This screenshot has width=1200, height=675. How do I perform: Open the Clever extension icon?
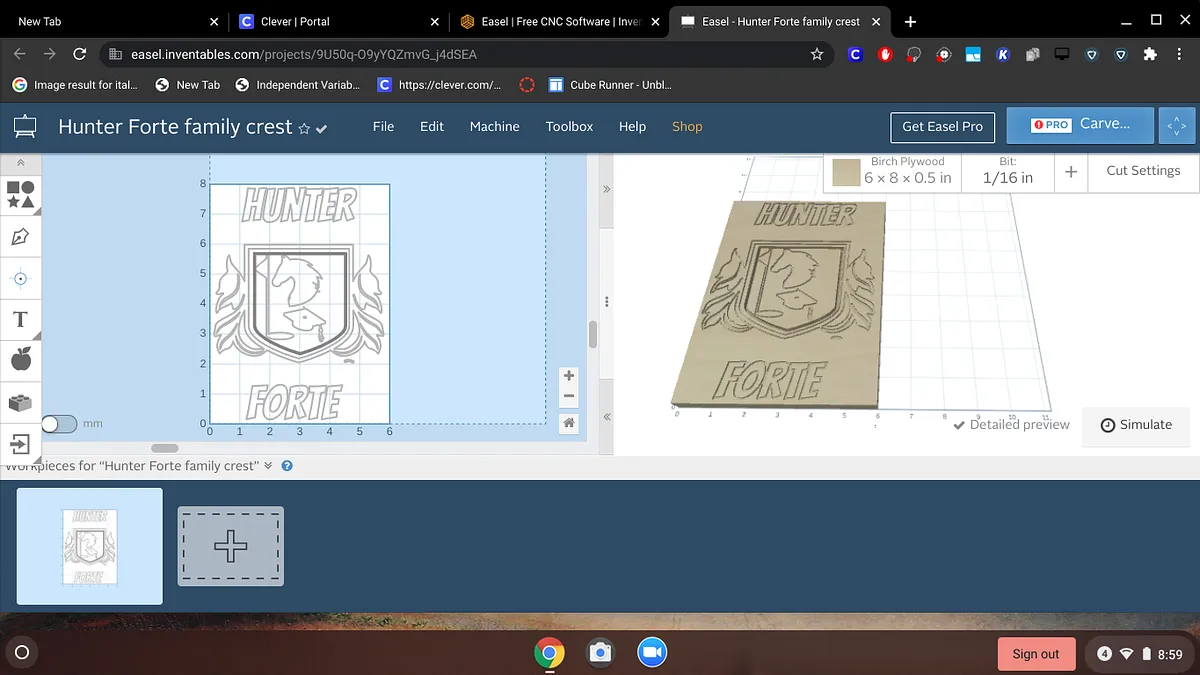pos(855,54)
